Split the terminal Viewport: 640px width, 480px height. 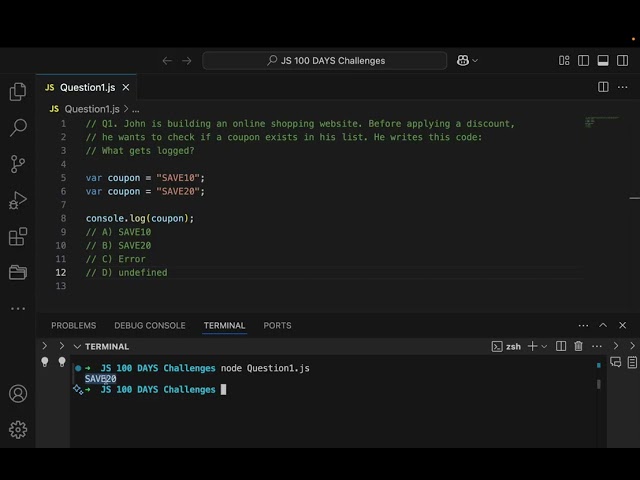coord(561,347)
